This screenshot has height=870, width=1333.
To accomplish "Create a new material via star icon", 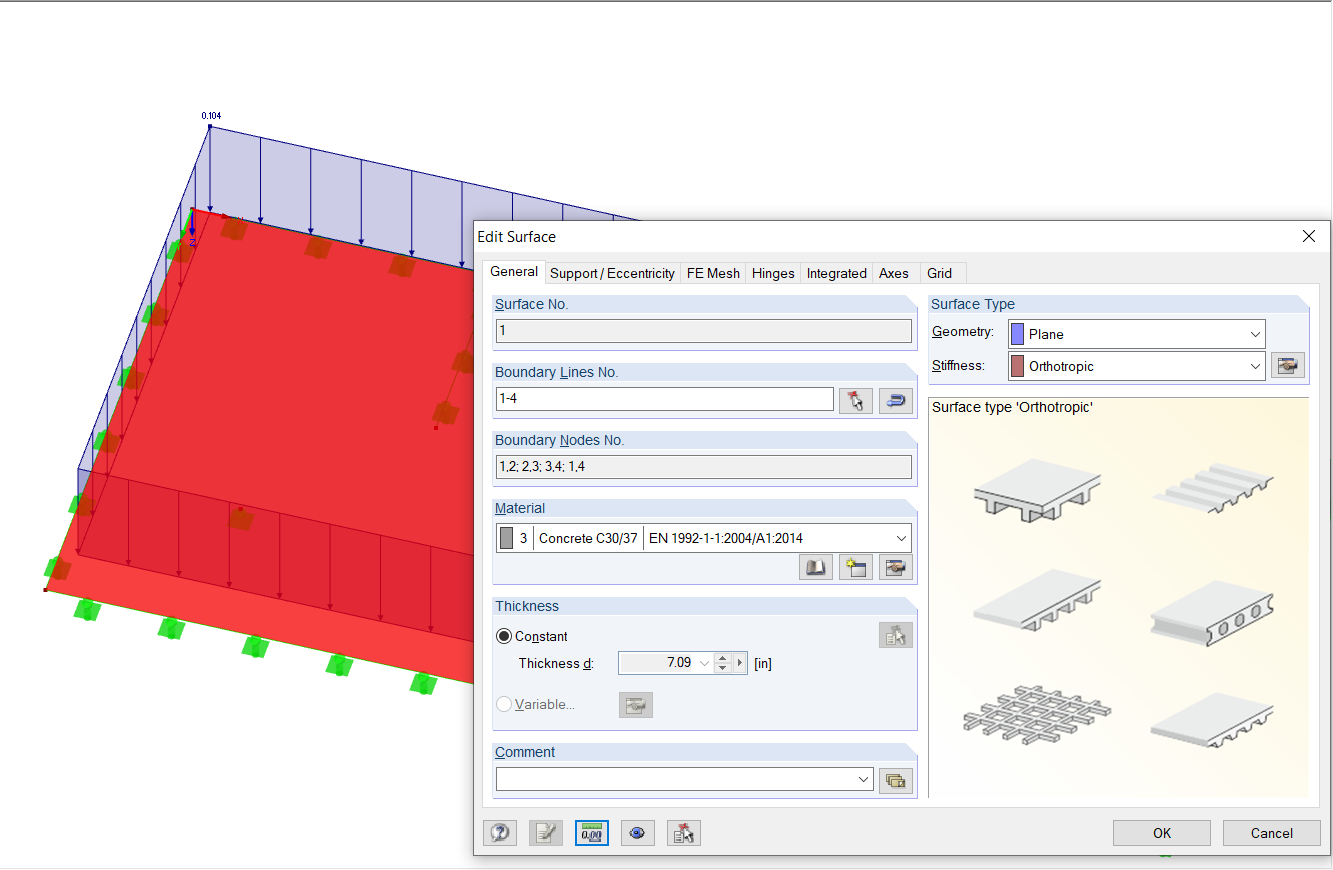I will coord(855,567).
